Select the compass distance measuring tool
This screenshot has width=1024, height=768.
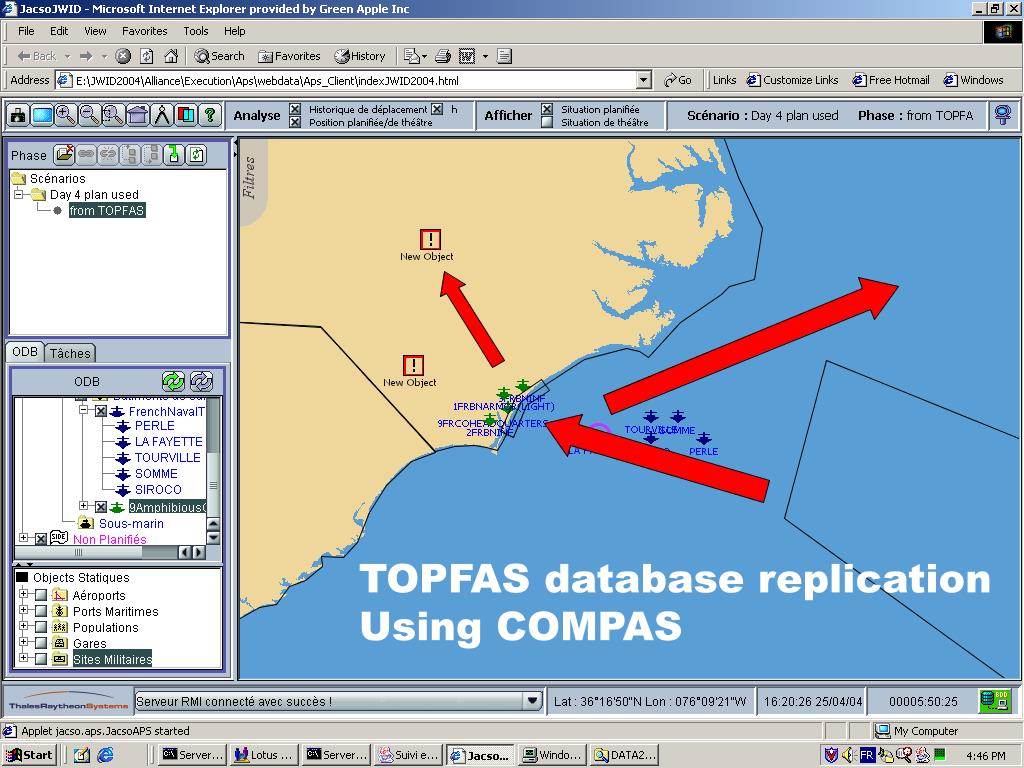coord(162,116)
